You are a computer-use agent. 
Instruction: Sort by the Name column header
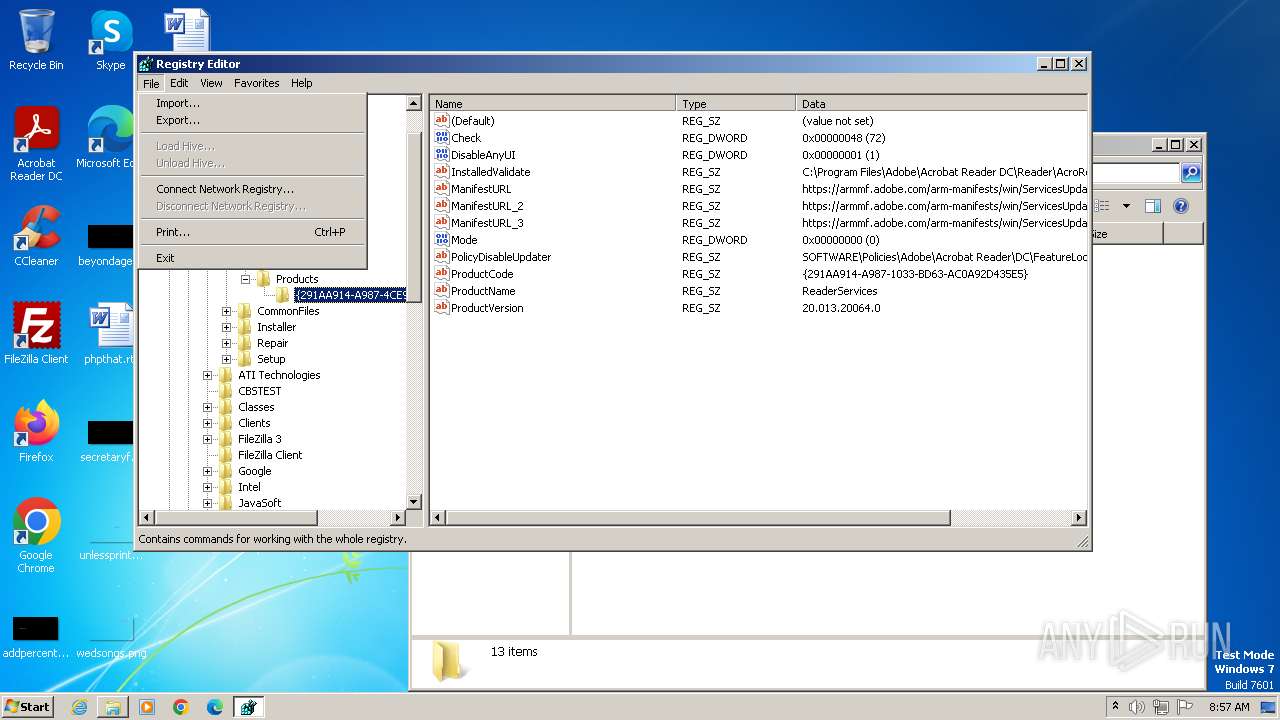coord(553,103)
